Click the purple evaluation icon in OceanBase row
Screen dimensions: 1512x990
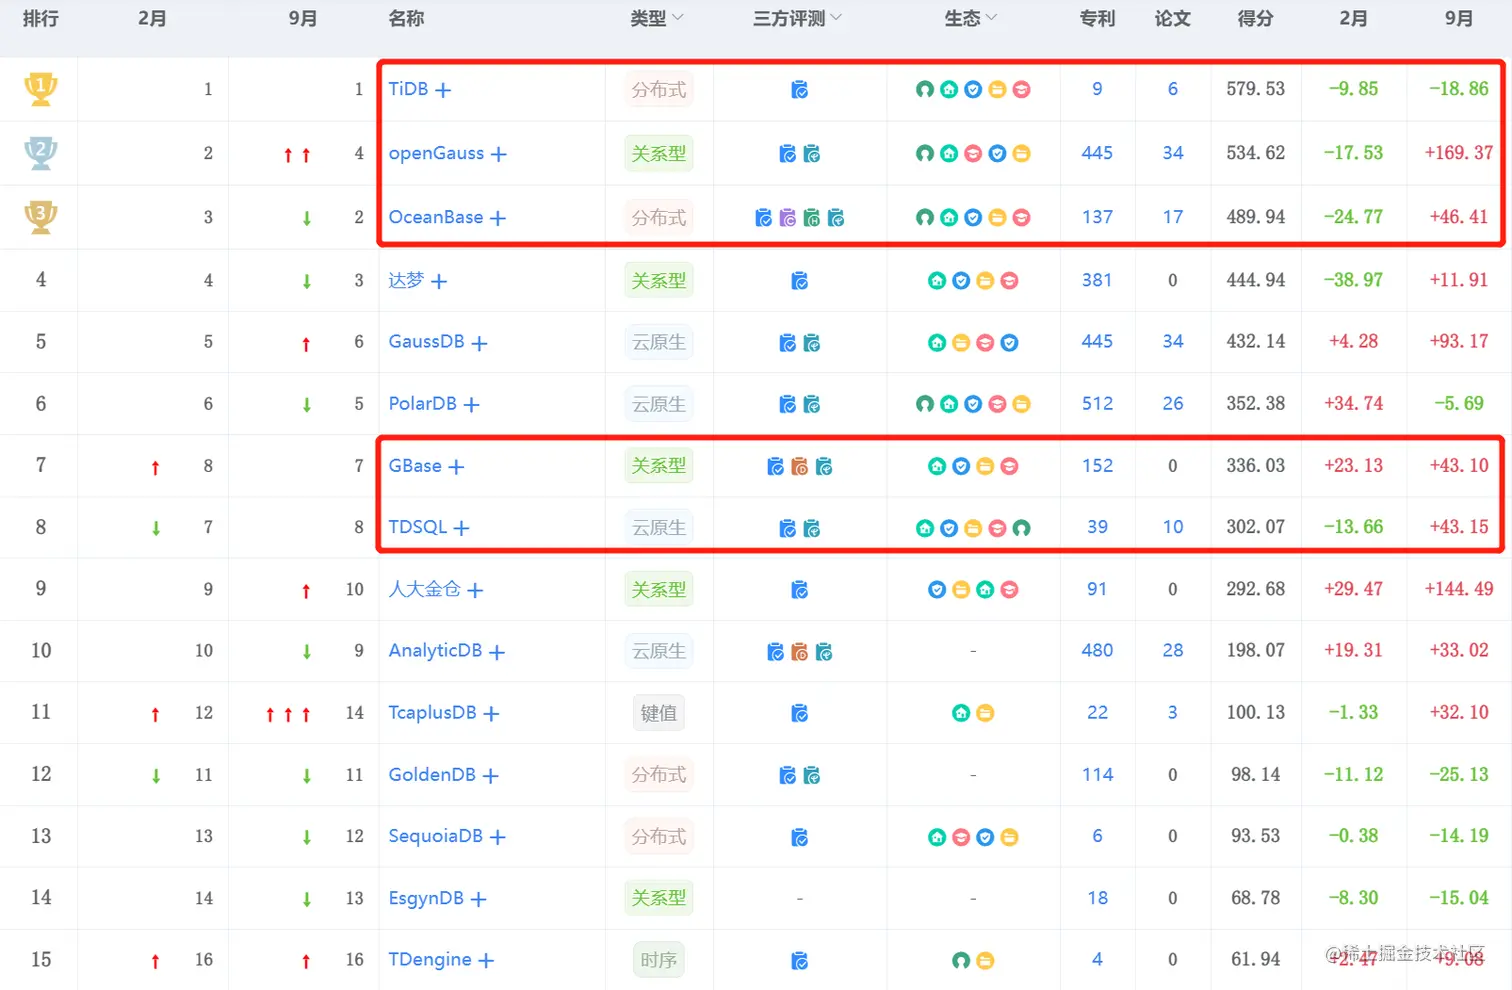pos(788,217)
